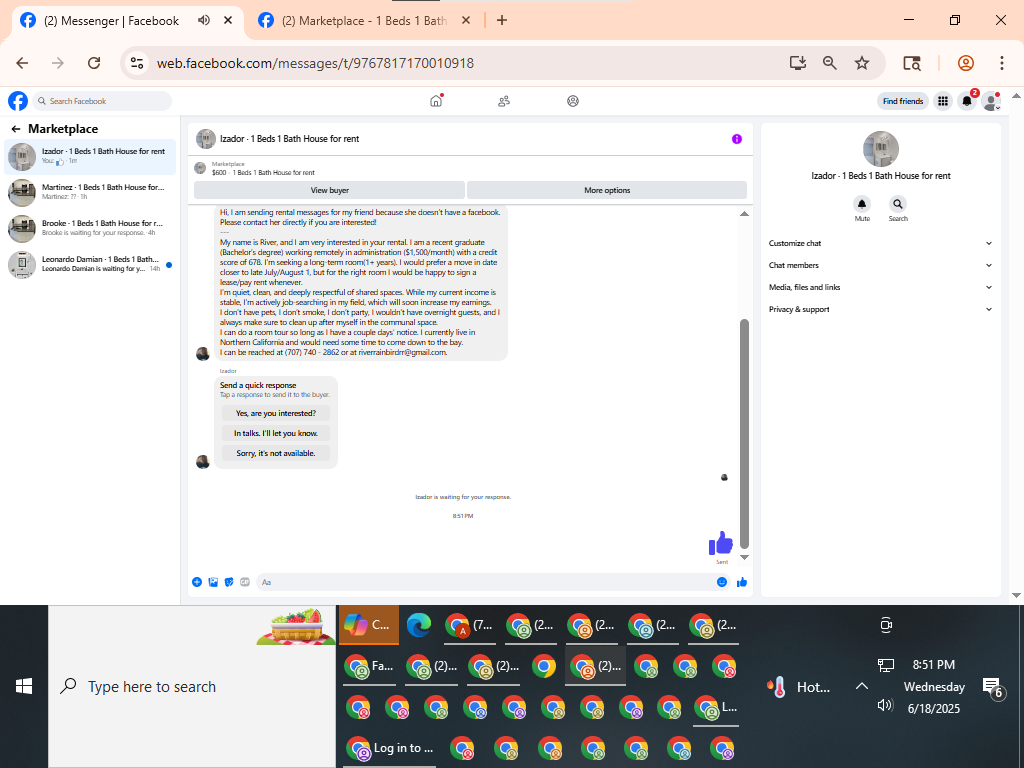The height and width of the screenshot is (768, 1024).
Task: Open Chrome zoom magnifier icon in address bar
Action: coord(829,63)
